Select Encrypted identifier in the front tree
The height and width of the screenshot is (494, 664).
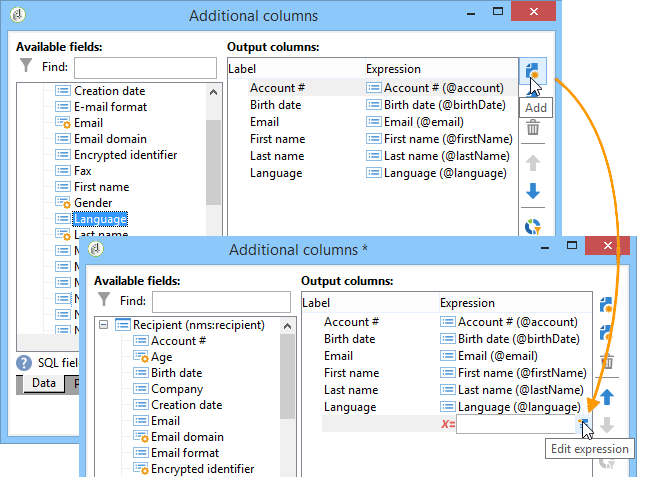pos(202,469)
